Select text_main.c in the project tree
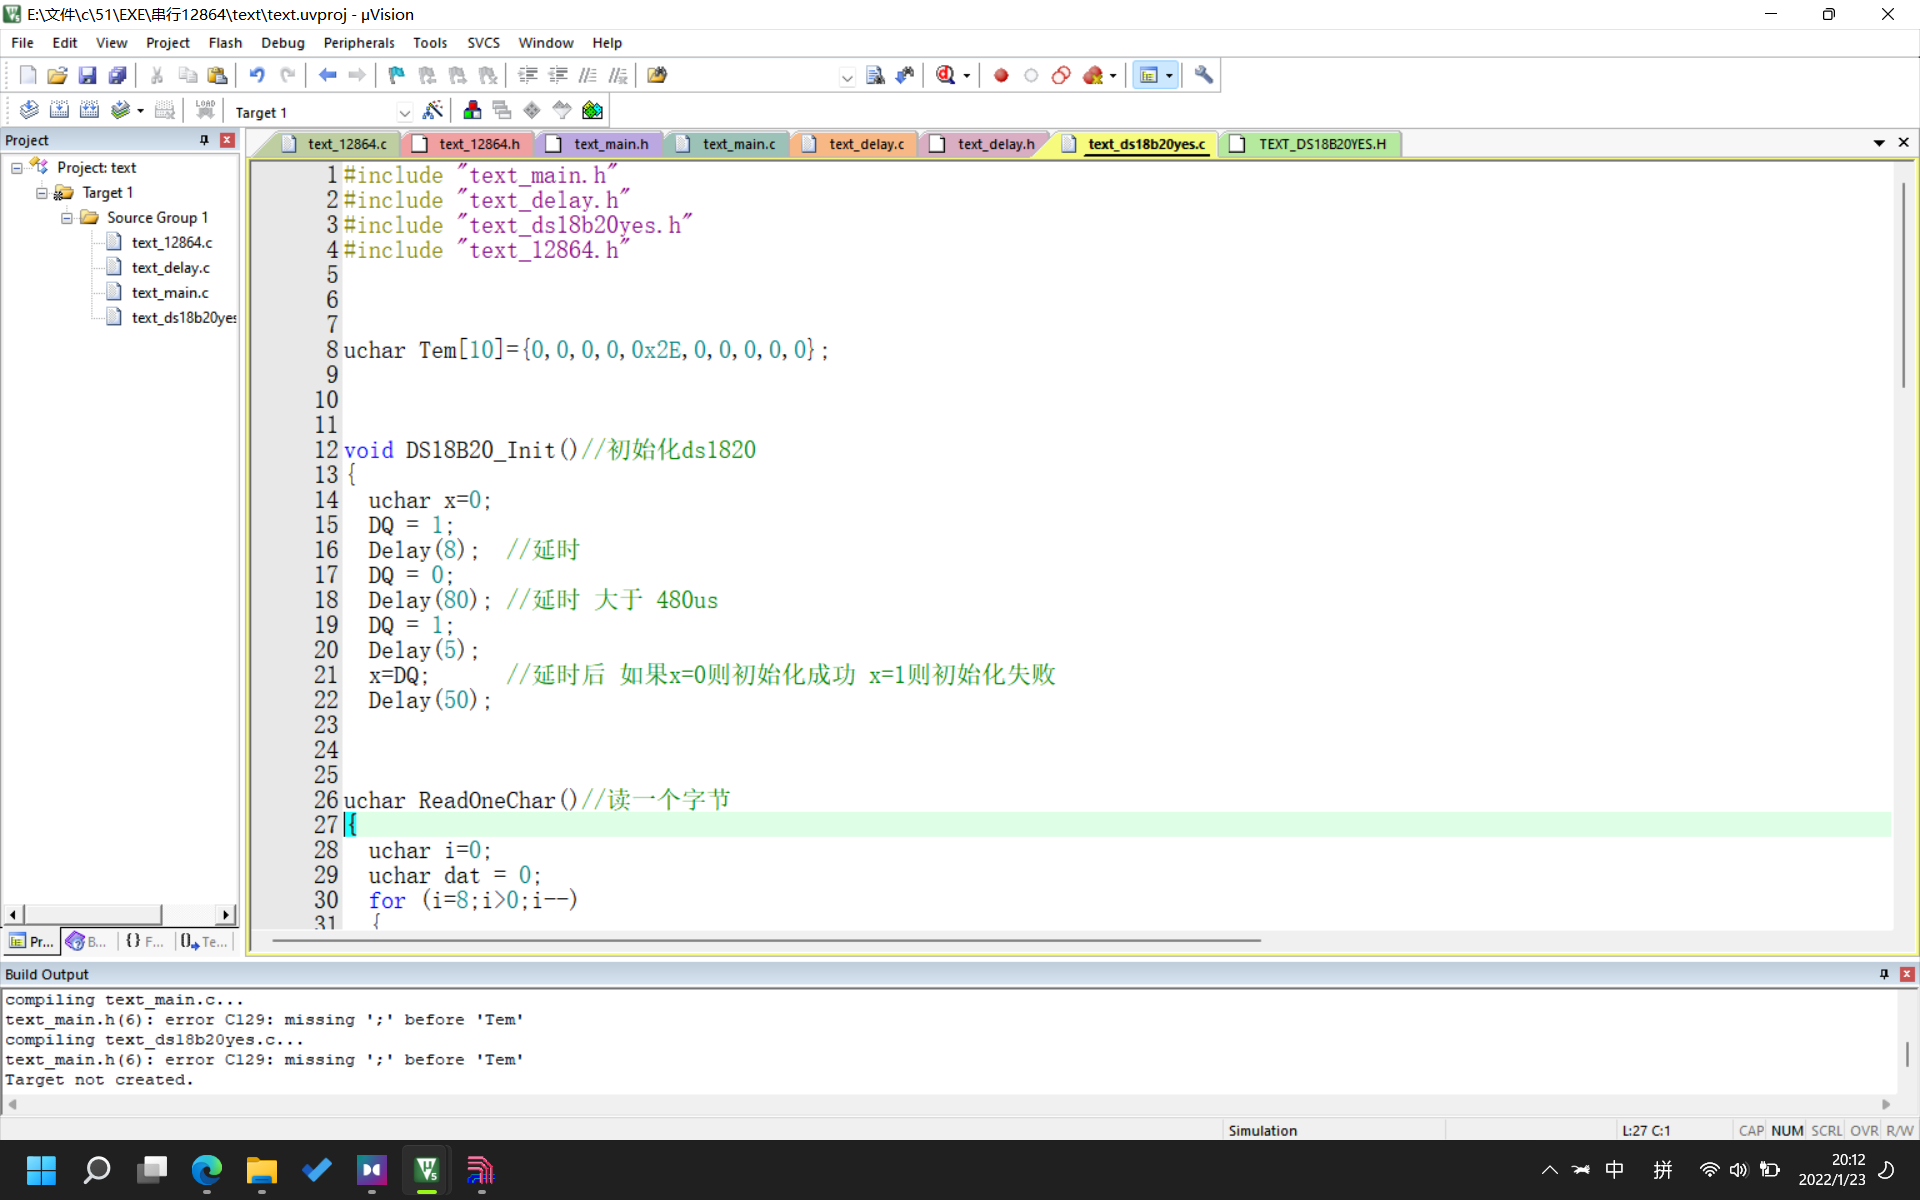Image resolution: width=1920 pixels, height=1200 pixels. [x=170, y=293]
